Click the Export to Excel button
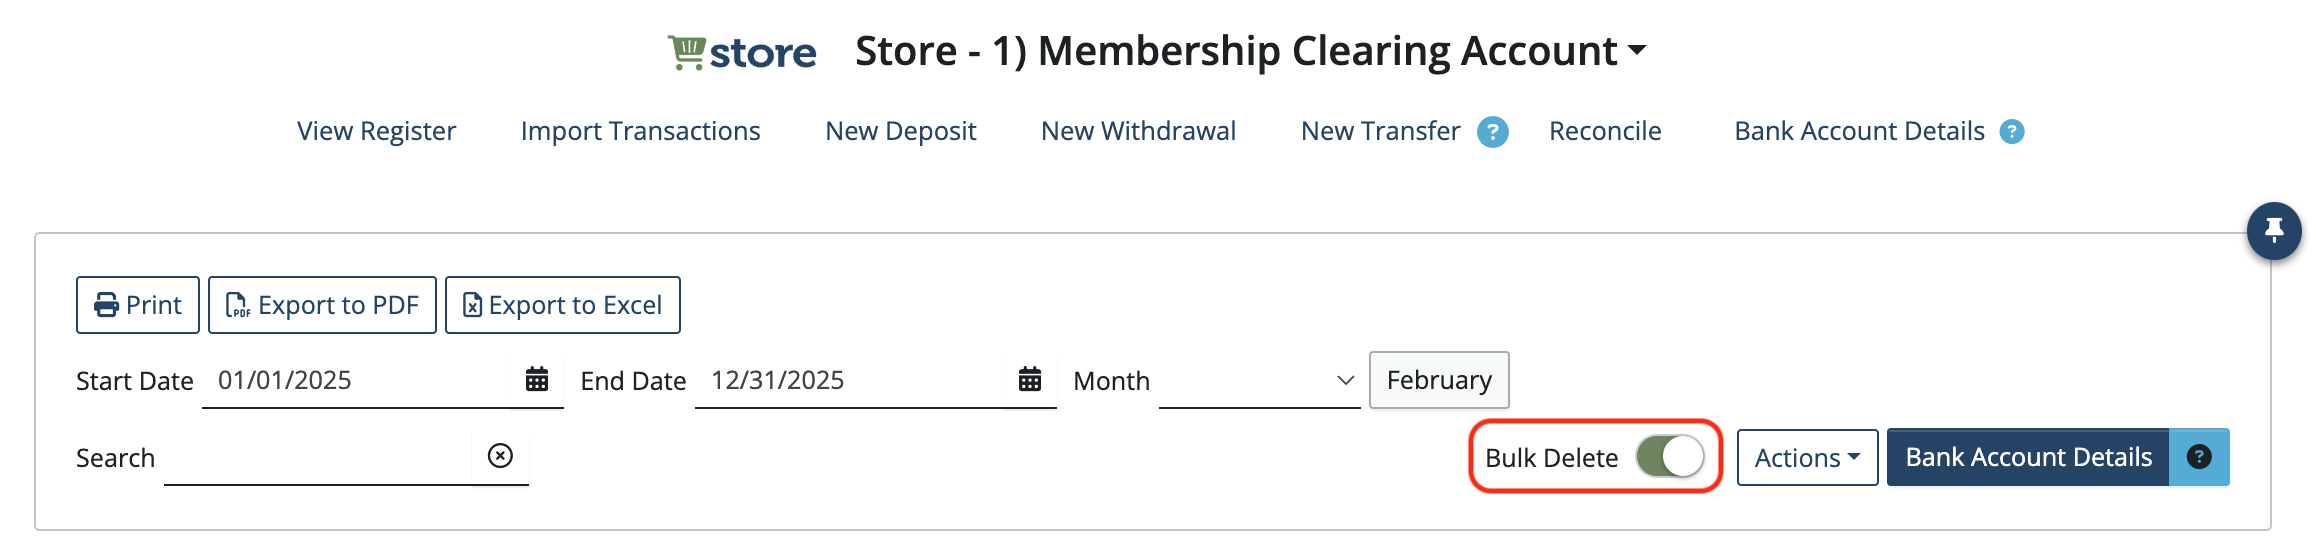The height and width of the screenshot is (544, 2316). pos(563,305)
